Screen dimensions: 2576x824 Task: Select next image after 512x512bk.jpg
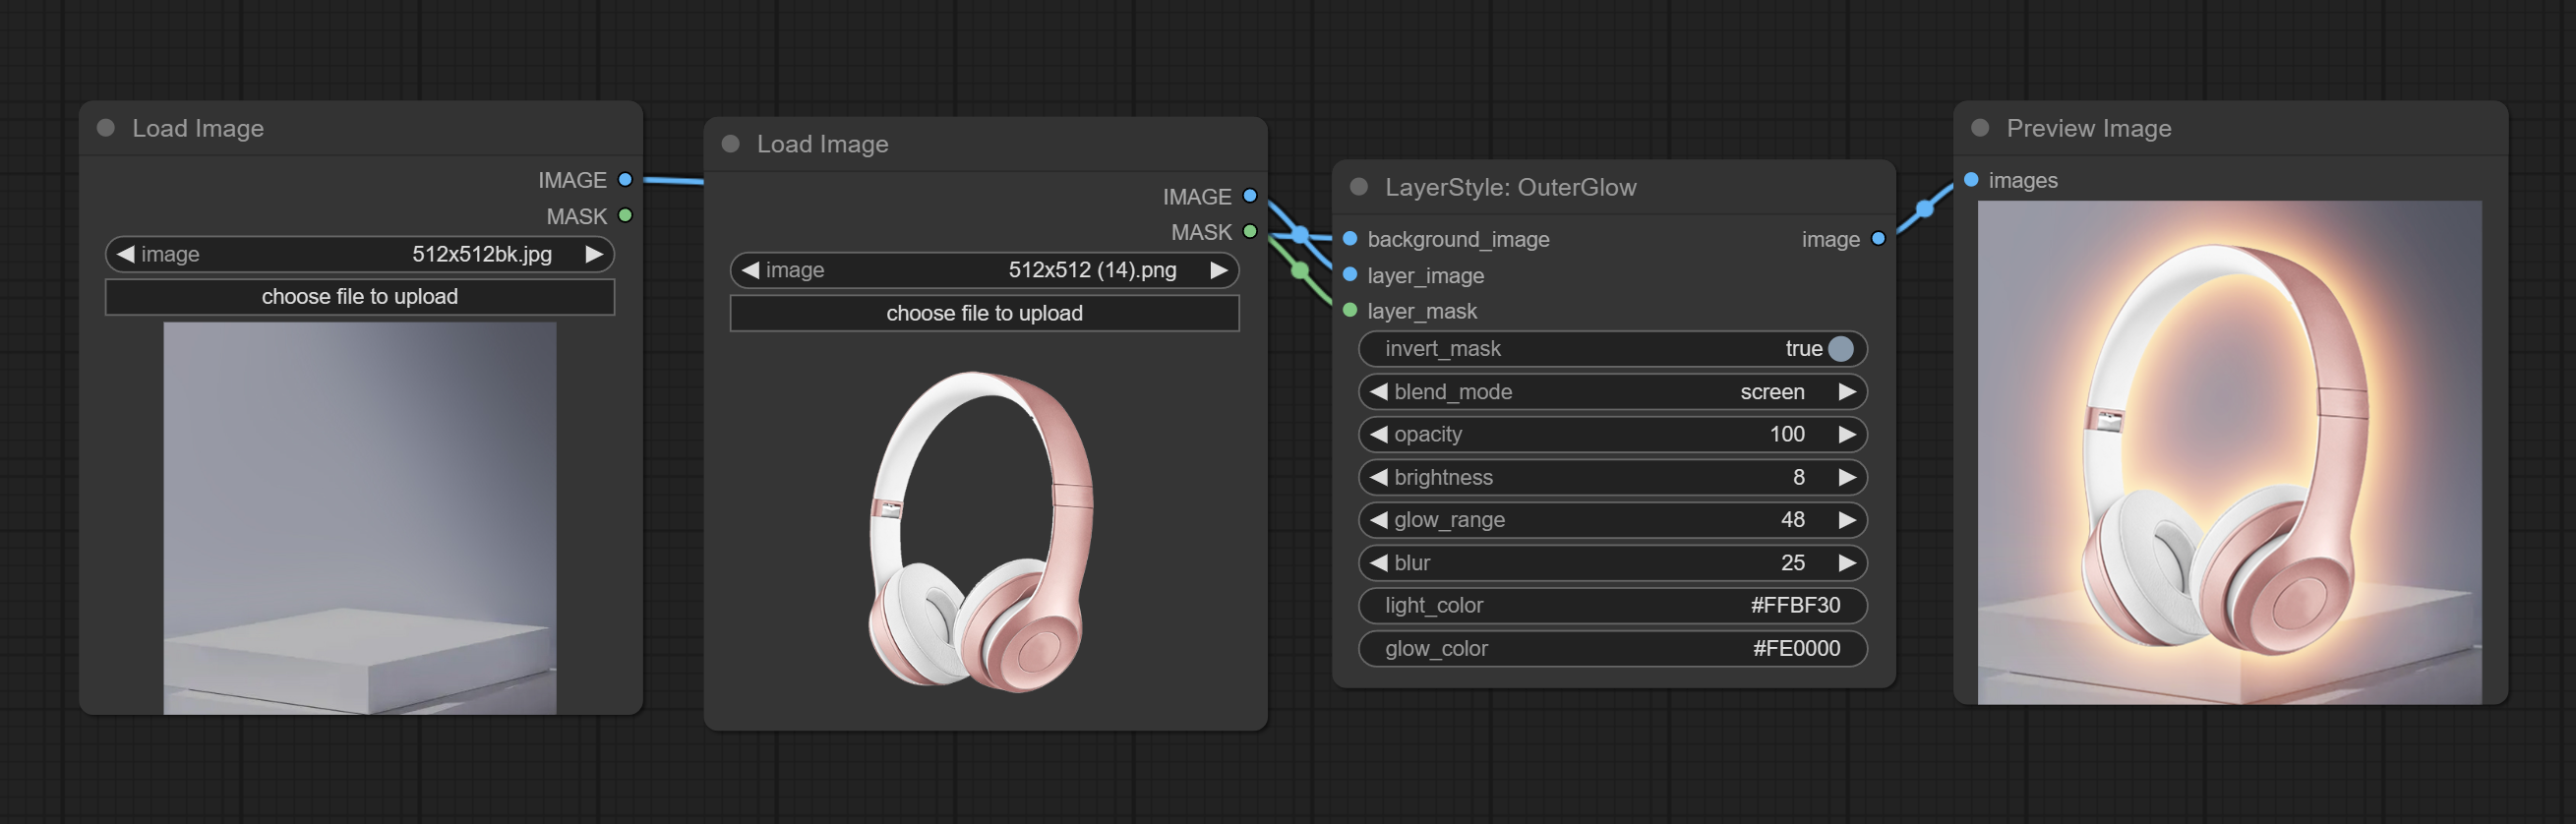[x=594, y=254]
